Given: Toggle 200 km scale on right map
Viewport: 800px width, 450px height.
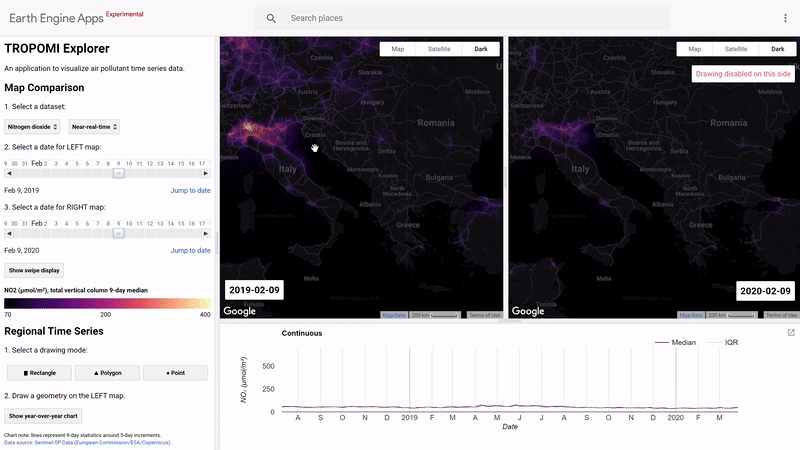Looking at the screenshot, I should (x=732, y=315).
